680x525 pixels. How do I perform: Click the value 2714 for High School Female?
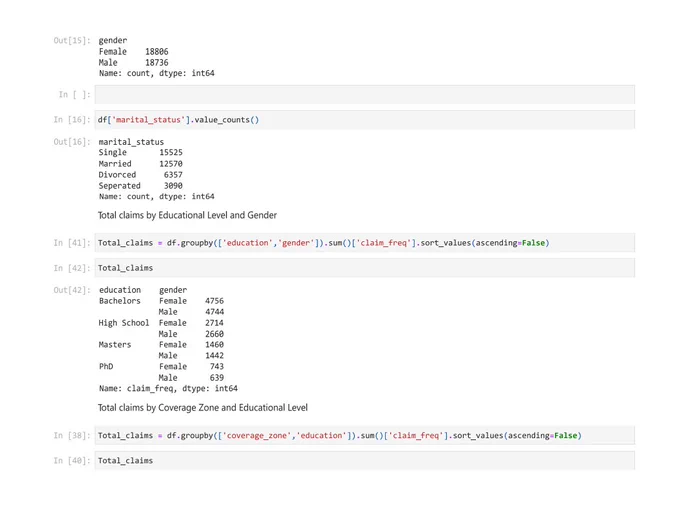coord(214,323)
